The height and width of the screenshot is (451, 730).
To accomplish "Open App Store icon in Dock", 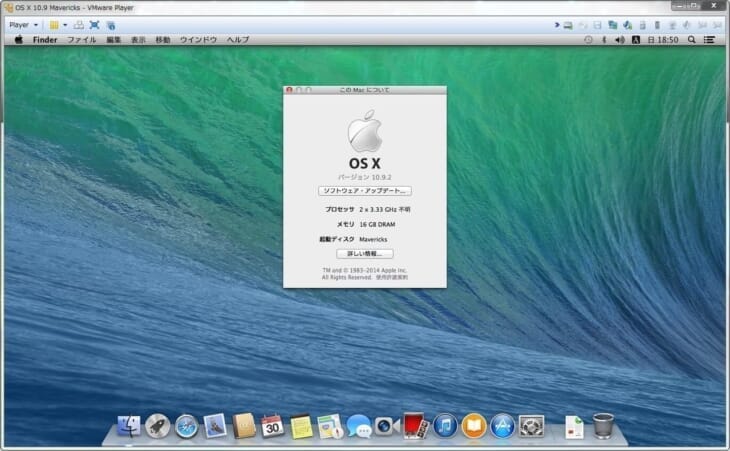I will click(502, 426).
